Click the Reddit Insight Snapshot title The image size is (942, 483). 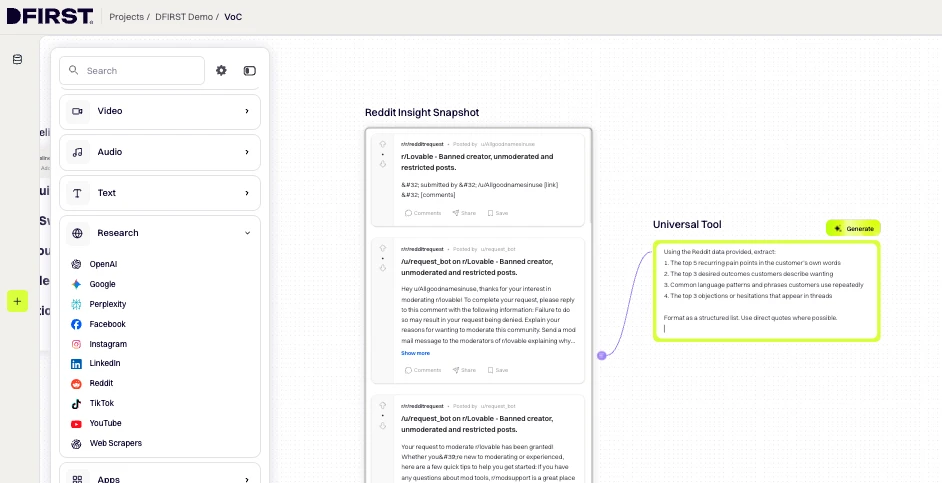(x=422, y=113)
